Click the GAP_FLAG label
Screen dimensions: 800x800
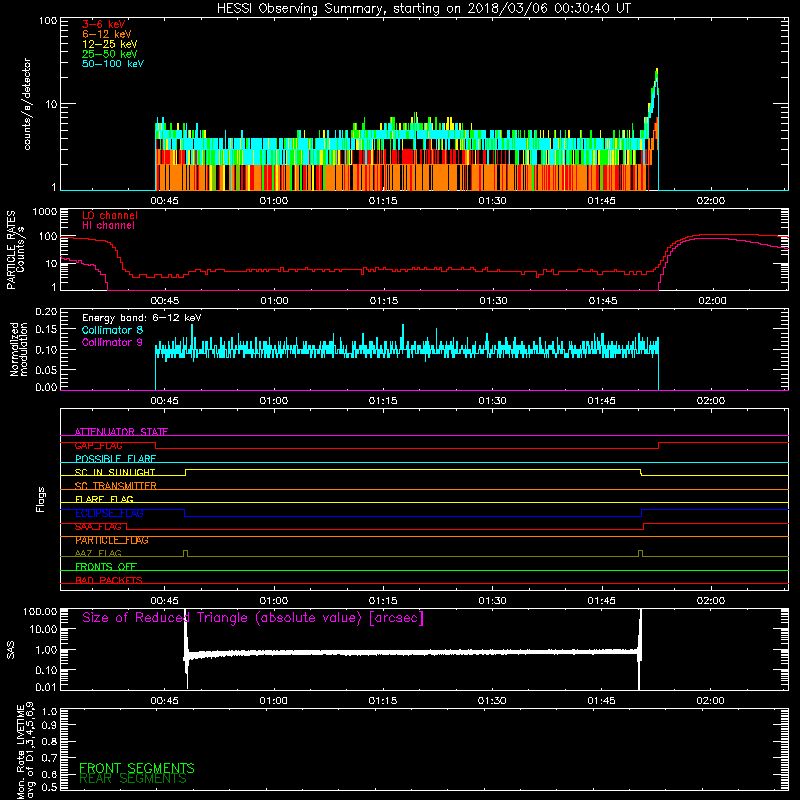point(98,445)
